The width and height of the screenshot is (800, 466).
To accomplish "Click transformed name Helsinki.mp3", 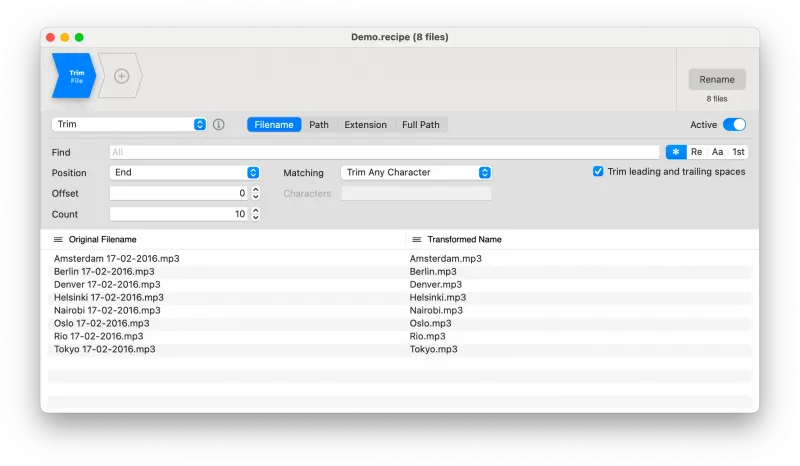I will pyautogui.click(x=438, y=297).
